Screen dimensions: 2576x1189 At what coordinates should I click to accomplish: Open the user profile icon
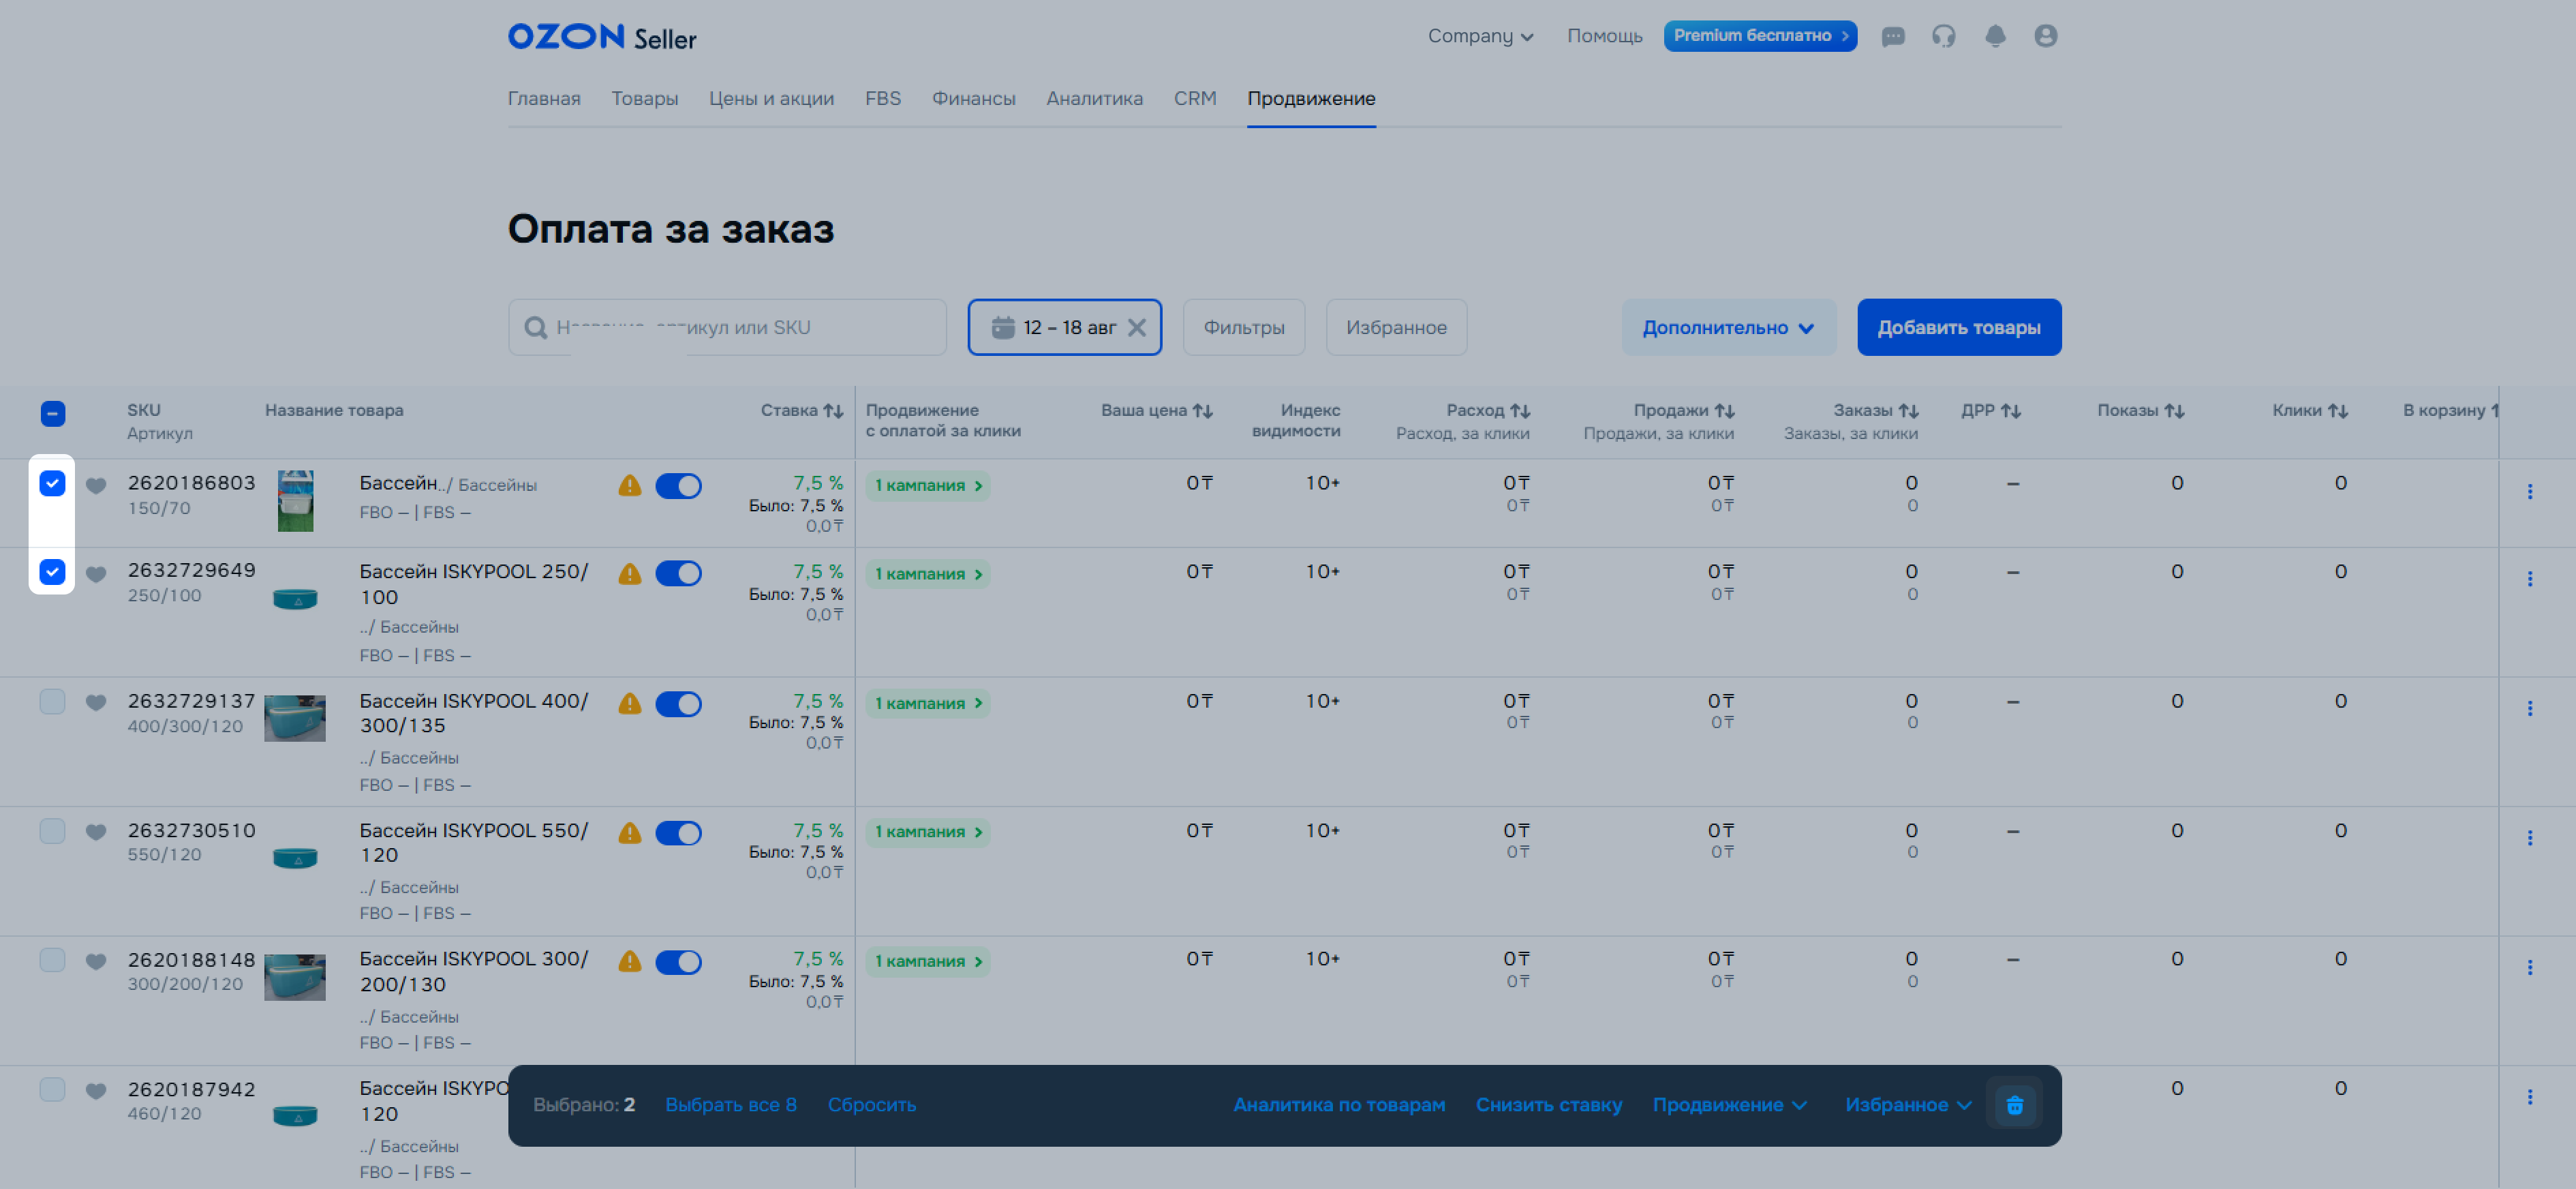2046,36
